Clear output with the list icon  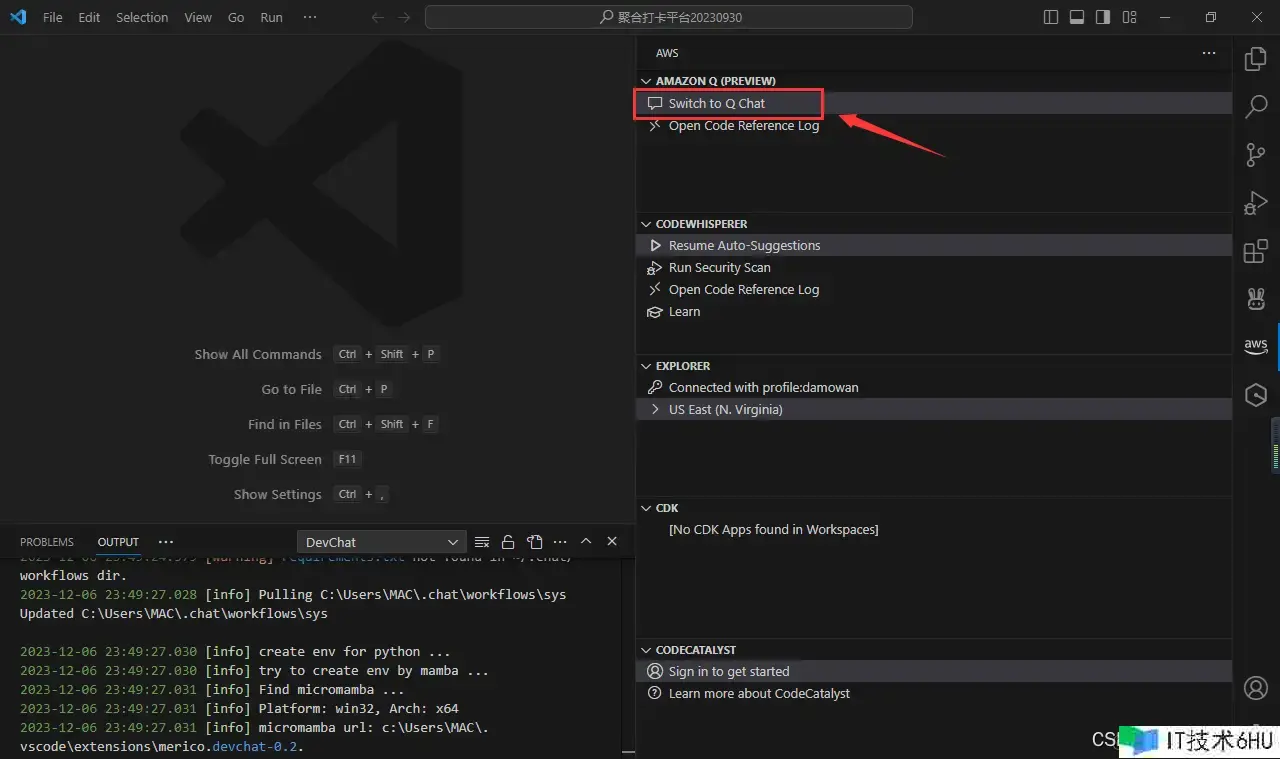point(482,542)
